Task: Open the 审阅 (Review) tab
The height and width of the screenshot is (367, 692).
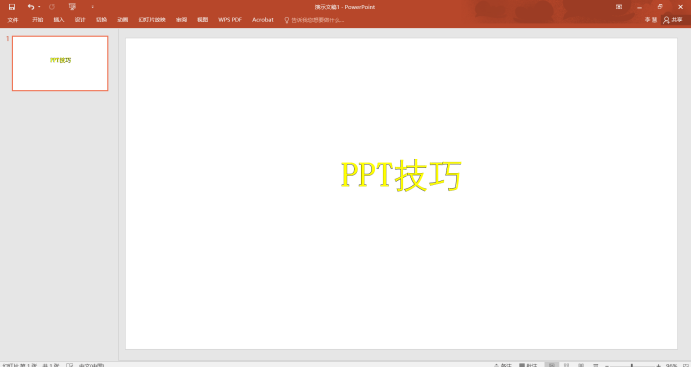Action: click(x=181, y=20)
